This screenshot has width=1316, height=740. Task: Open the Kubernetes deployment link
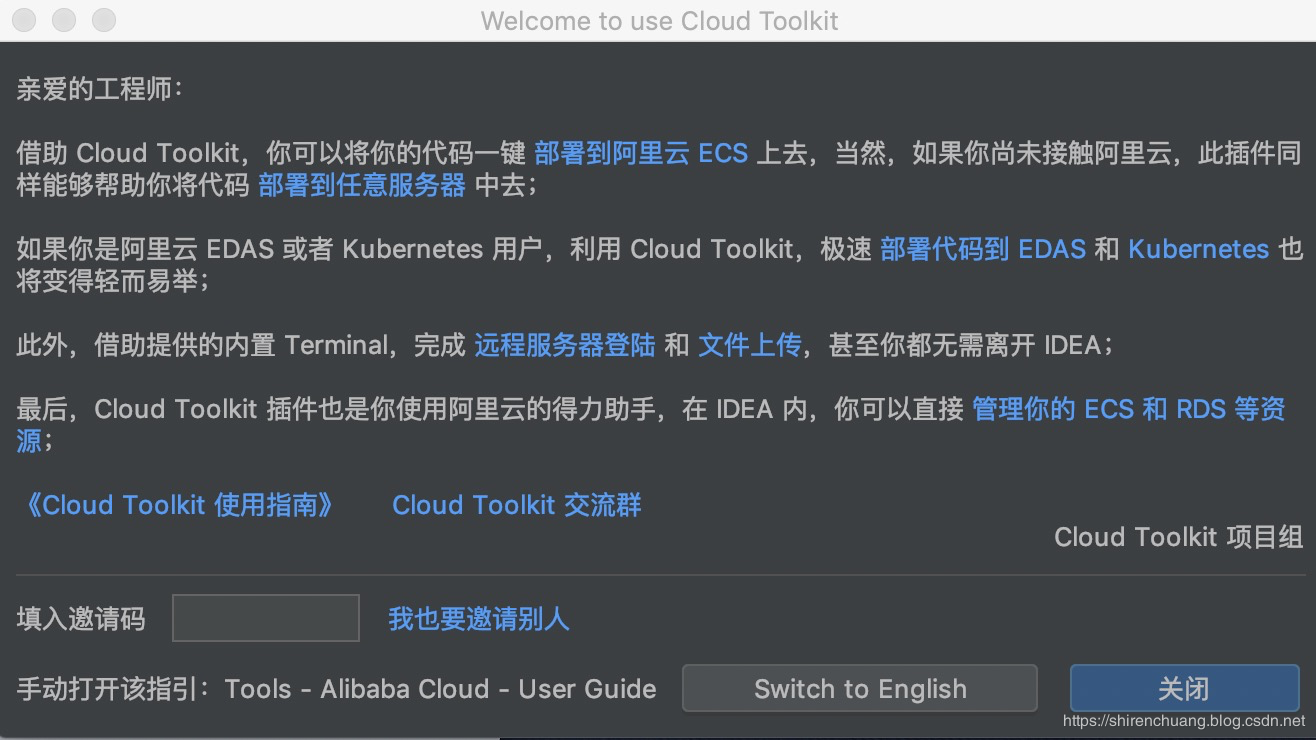[1198, 249]
